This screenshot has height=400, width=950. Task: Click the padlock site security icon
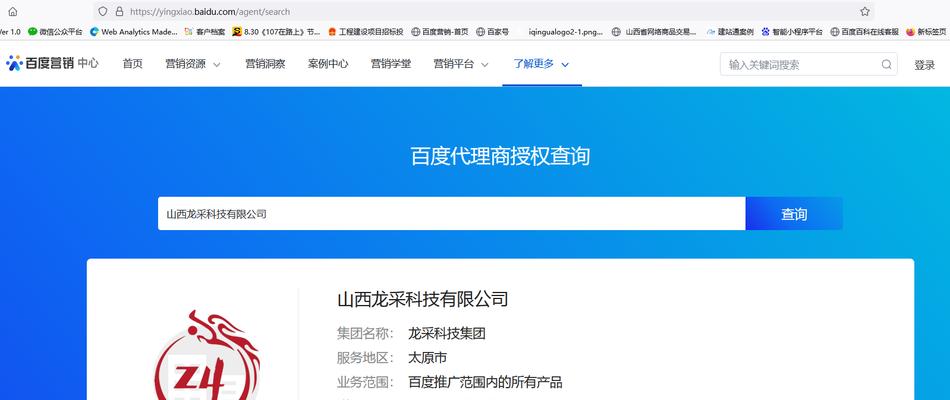pyautogui.click(x=119, y=12)
